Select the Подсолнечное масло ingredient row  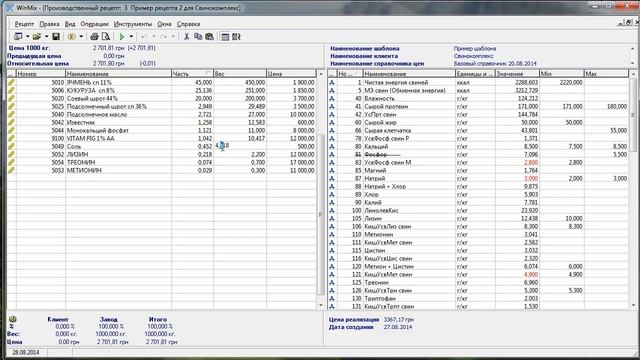click(x=162, y=114)
